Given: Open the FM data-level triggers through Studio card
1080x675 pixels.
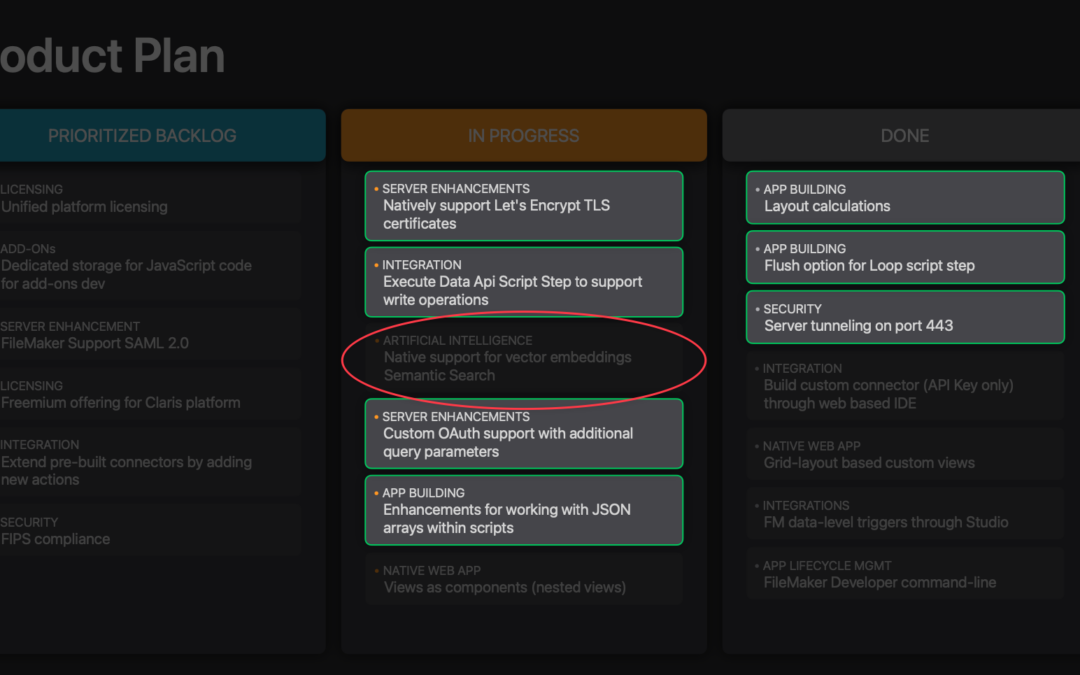Looking at the screenshot, I should coord(905,514).
